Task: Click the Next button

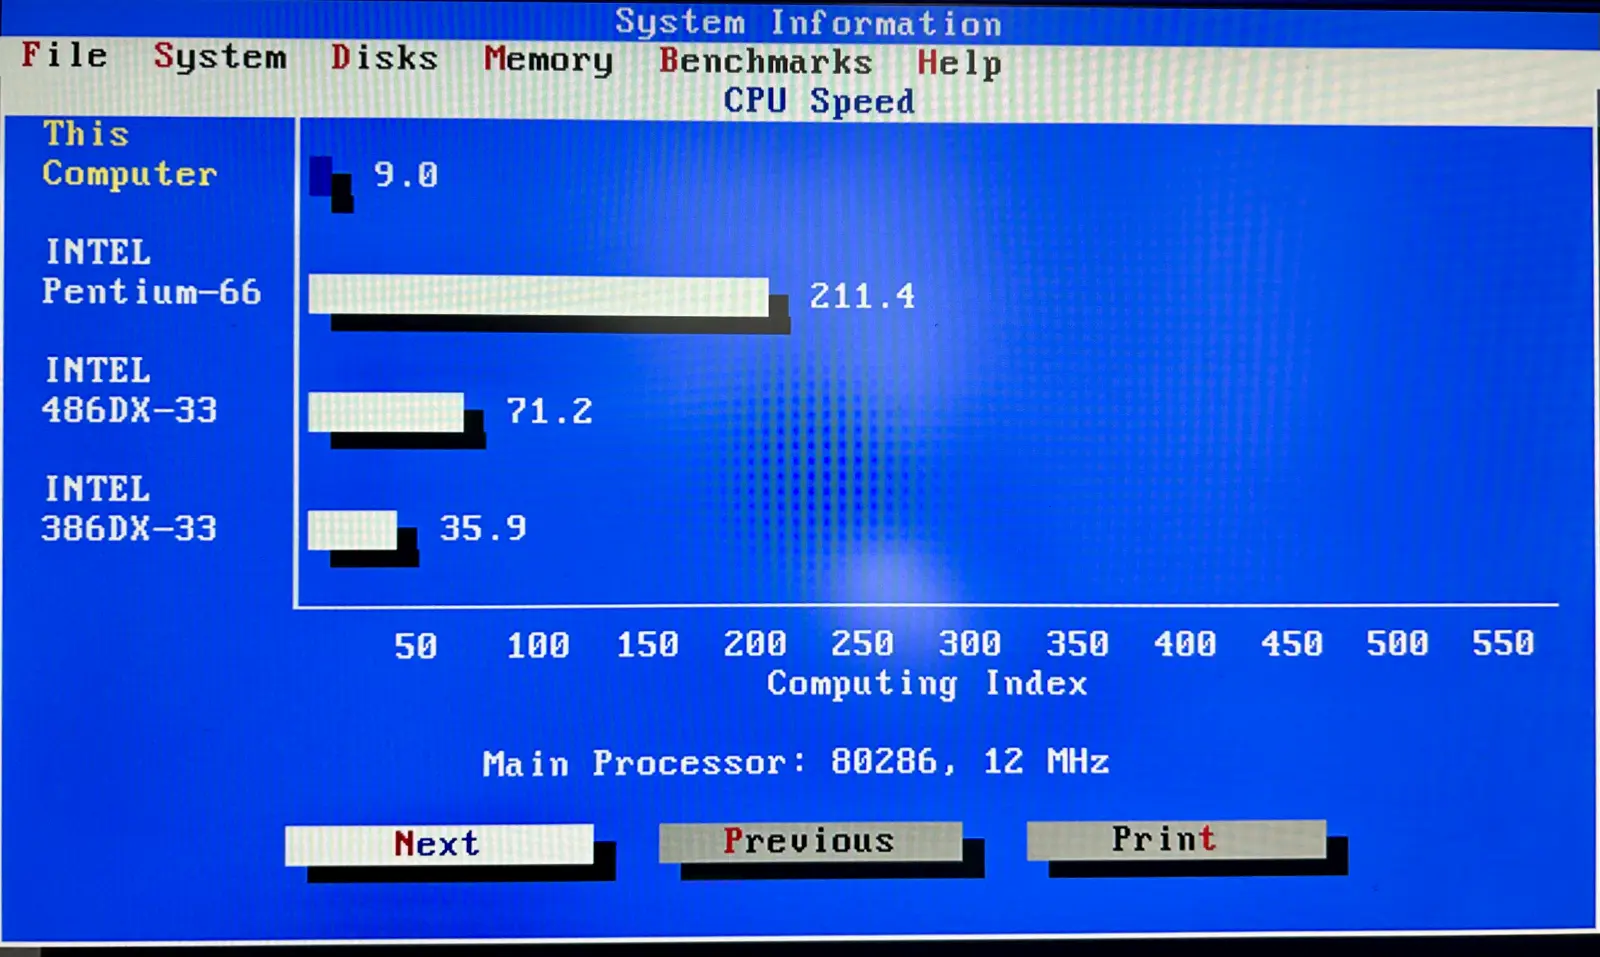Action: coord(439,844)
